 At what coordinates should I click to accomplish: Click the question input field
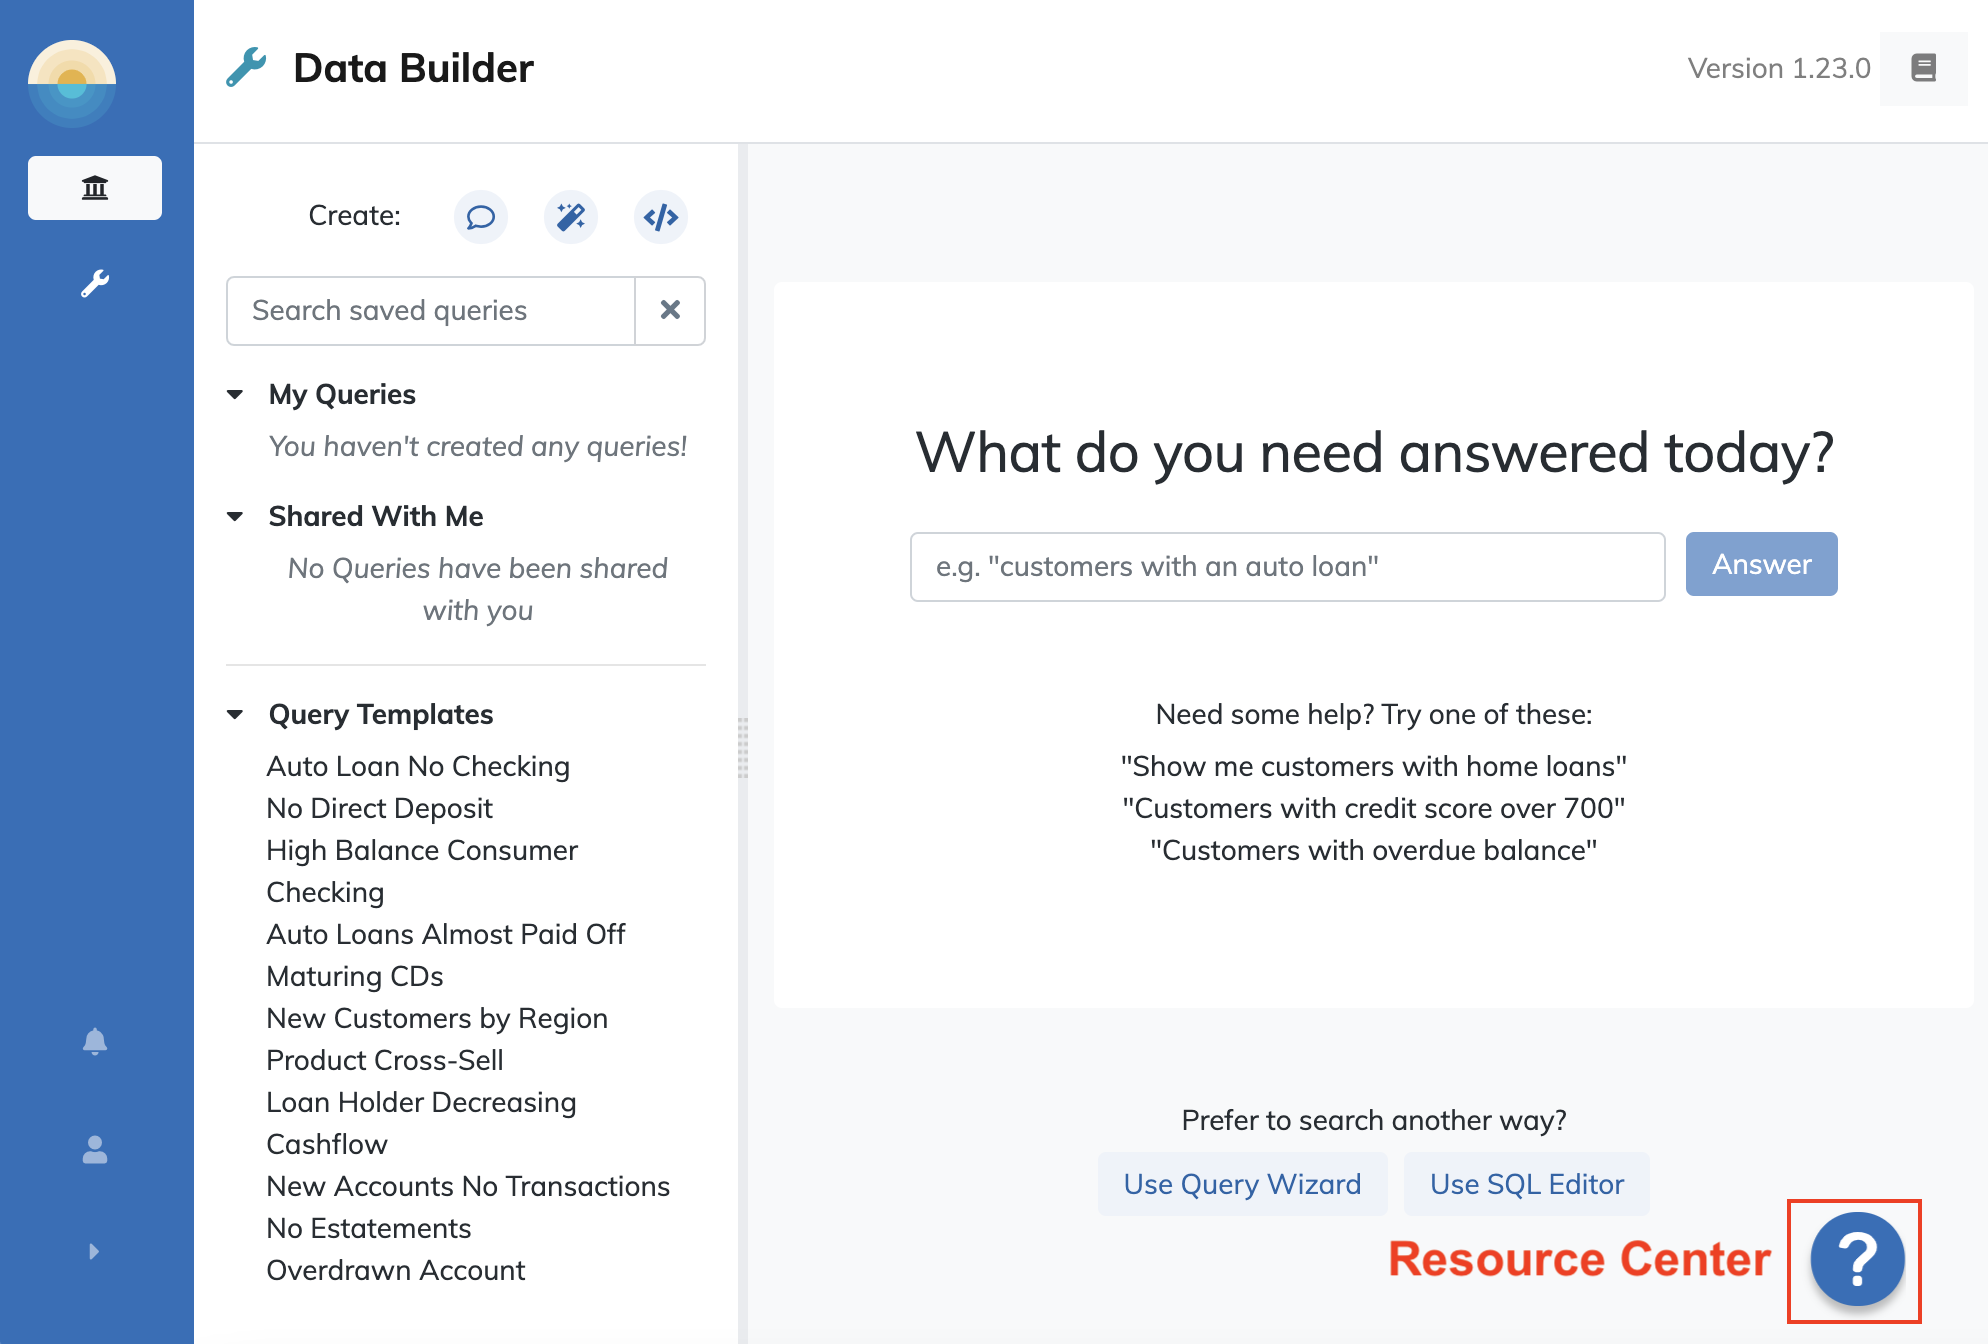(x=1288, y=567)
